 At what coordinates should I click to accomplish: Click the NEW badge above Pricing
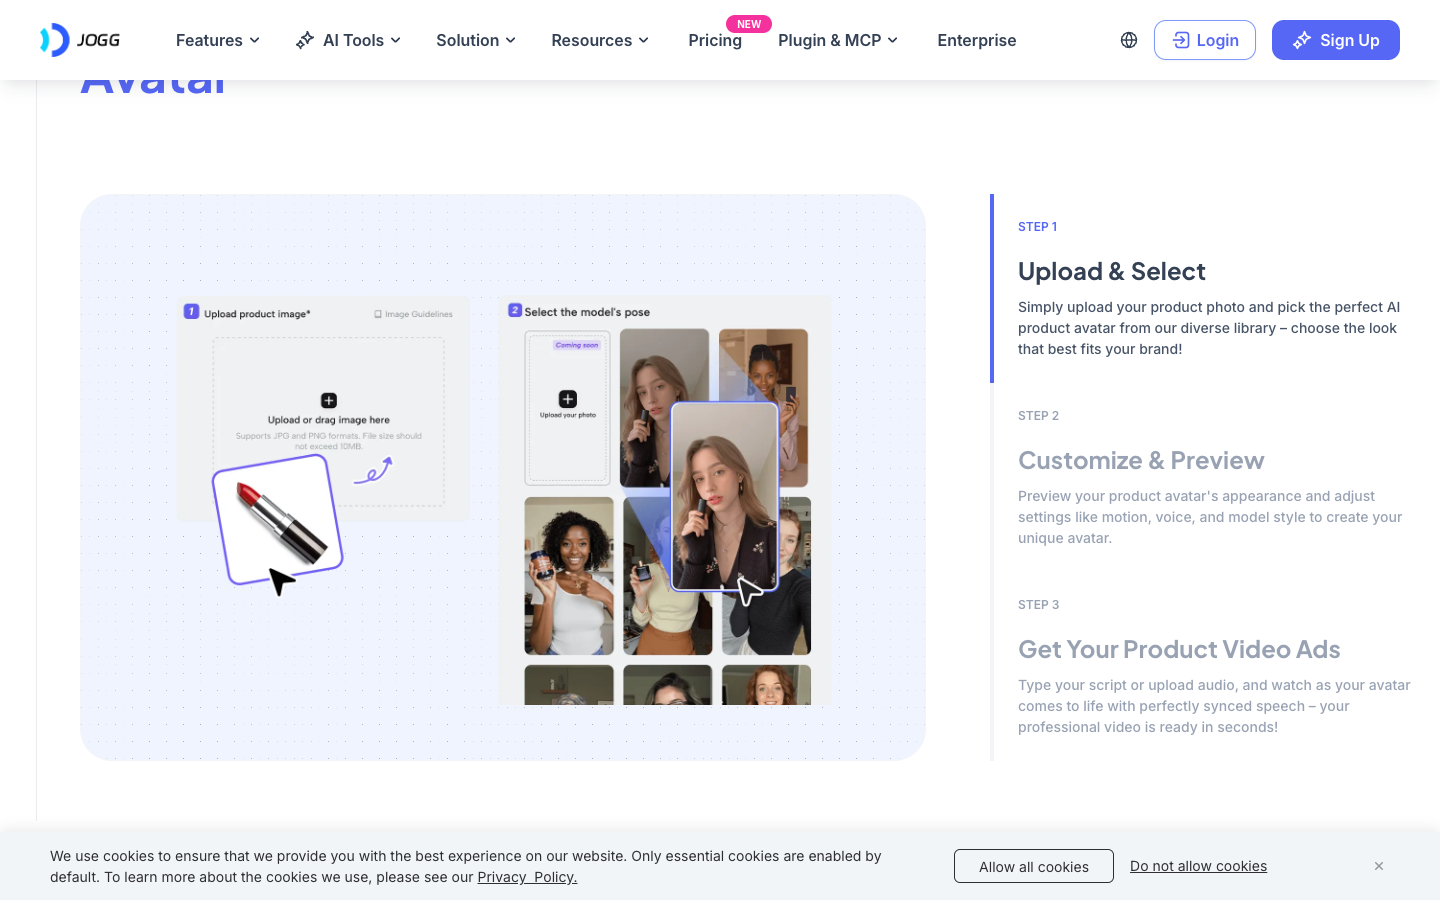coord(749,24)
